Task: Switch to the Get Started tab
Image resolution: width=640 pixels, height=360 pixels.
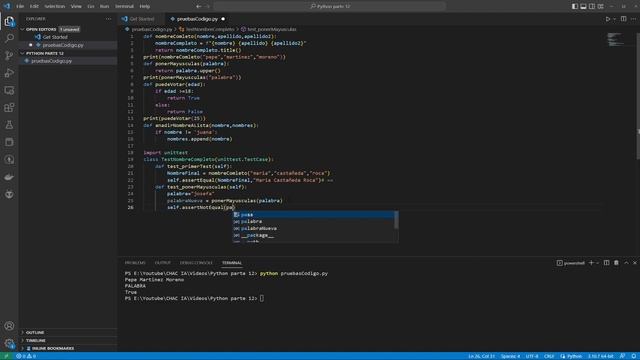Action: click(x=142, y=19)
